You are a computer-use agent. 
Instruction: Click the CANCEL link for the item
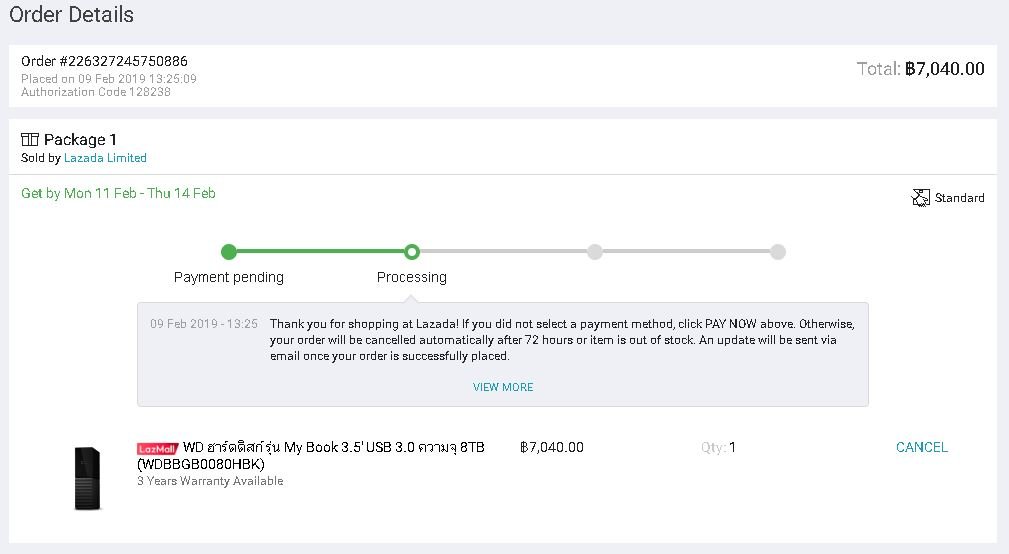tap(921, 447)
